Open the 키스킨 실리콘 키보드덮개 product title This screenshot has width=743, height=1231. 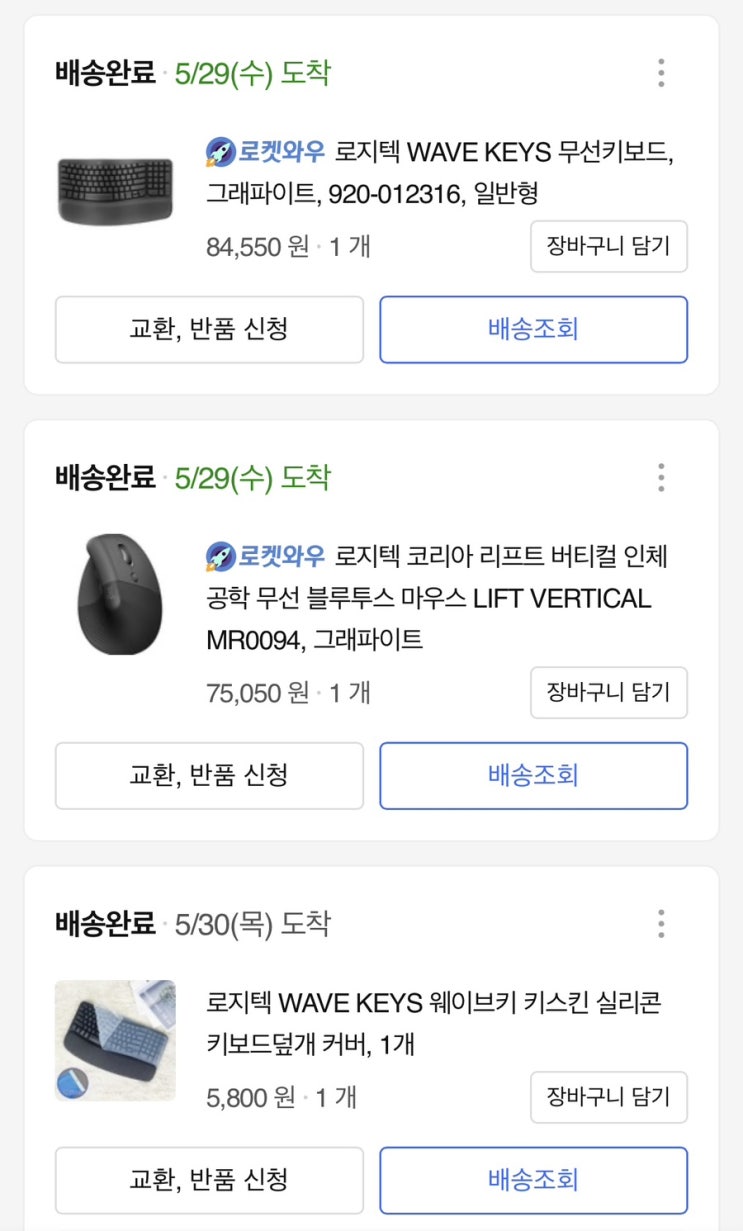(434, 1023)
